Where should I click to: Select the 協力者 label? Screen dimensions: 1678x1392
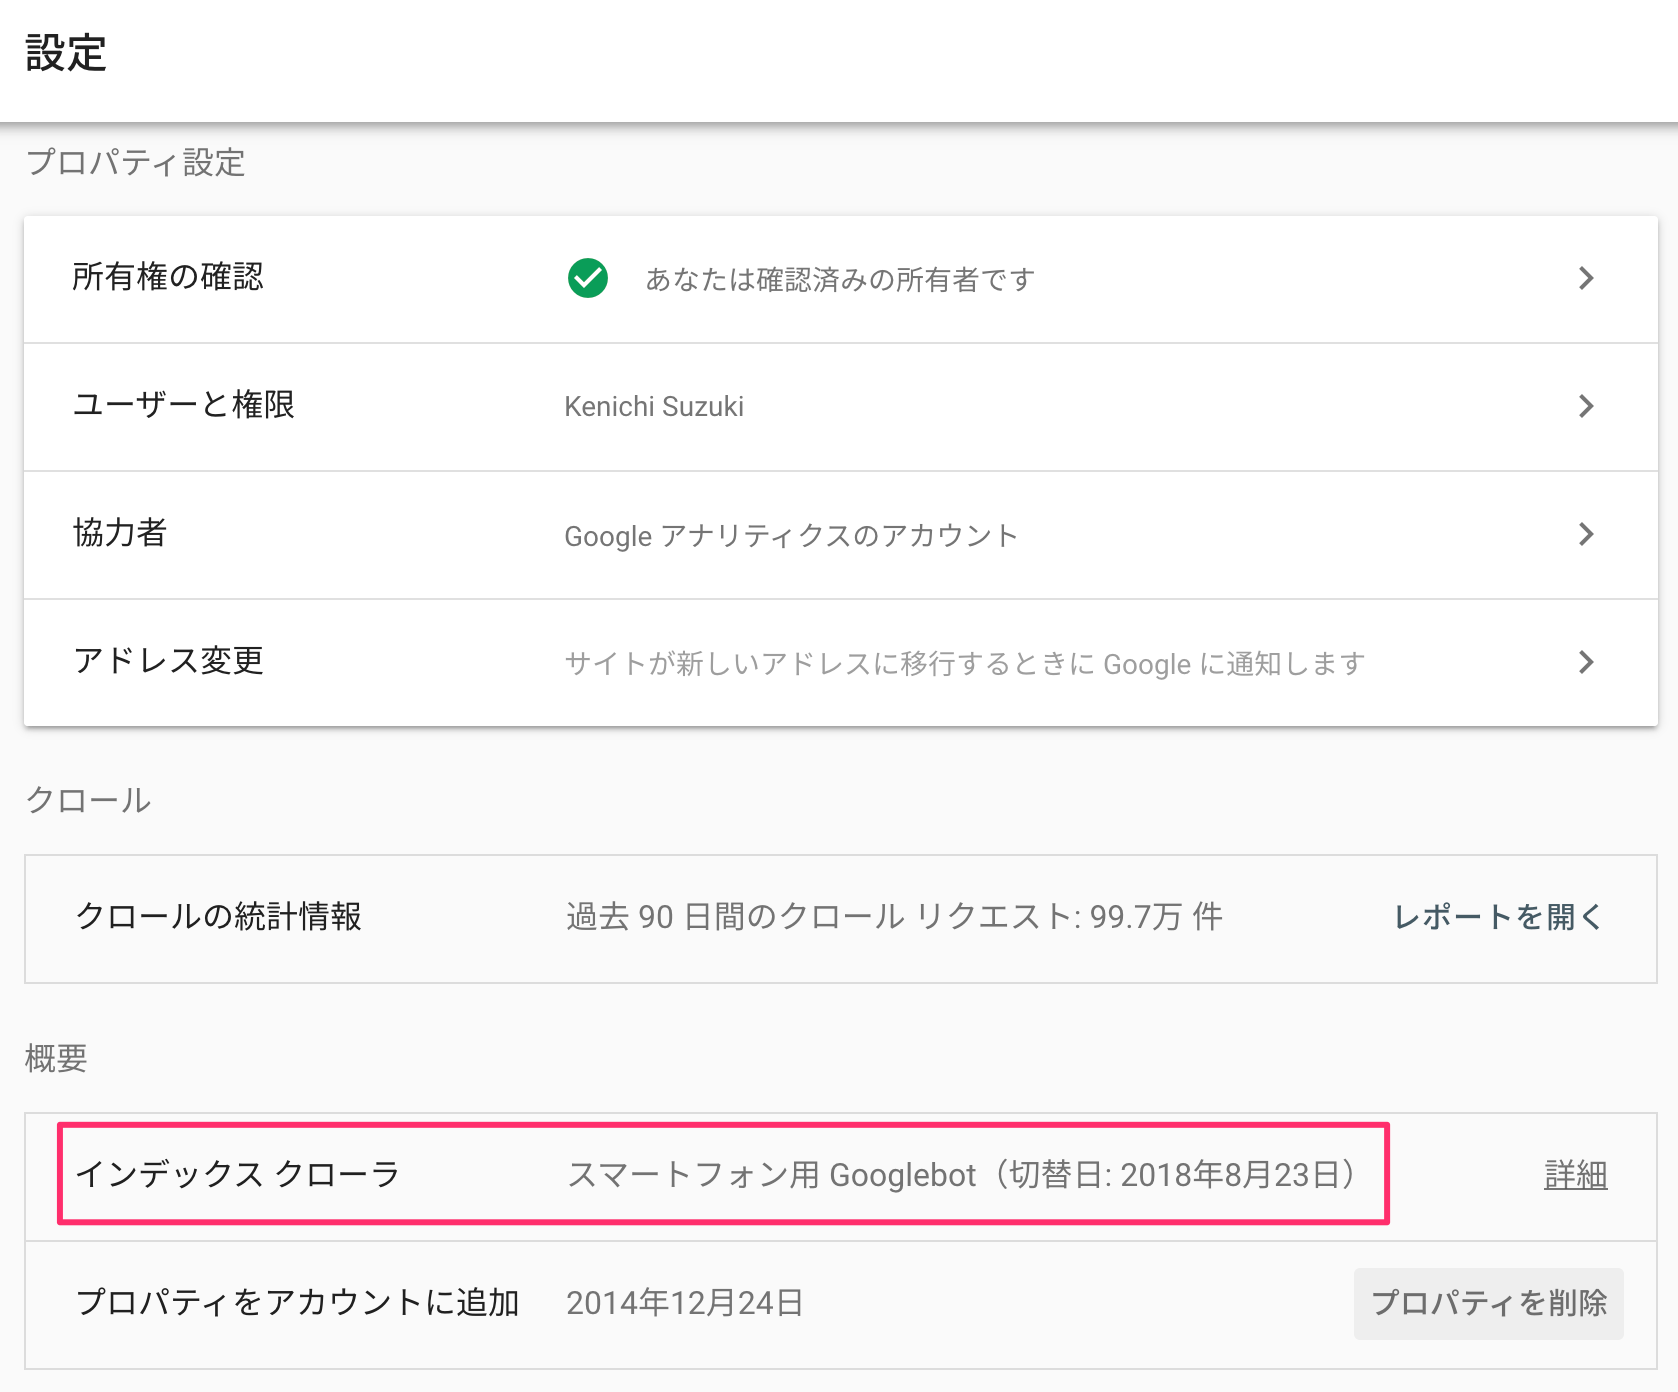pyautogui.click(x=120, y=533)
